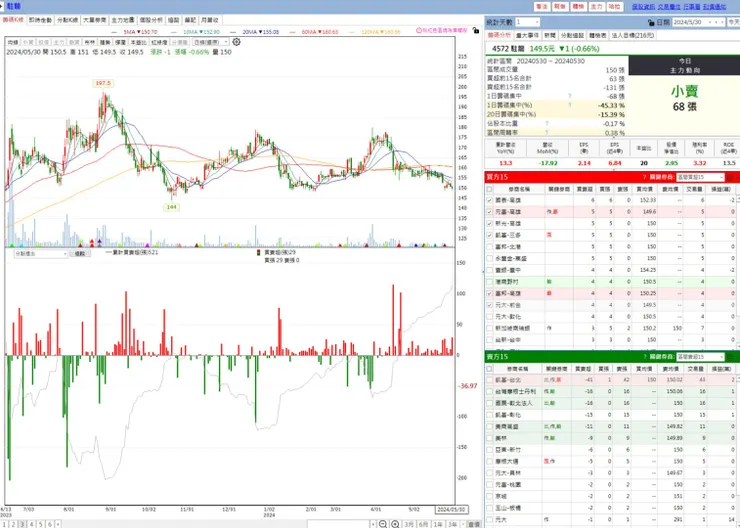Click the 5MA legend entry
The width and height of the screenshot is (740, 528).
pos(140,32)
